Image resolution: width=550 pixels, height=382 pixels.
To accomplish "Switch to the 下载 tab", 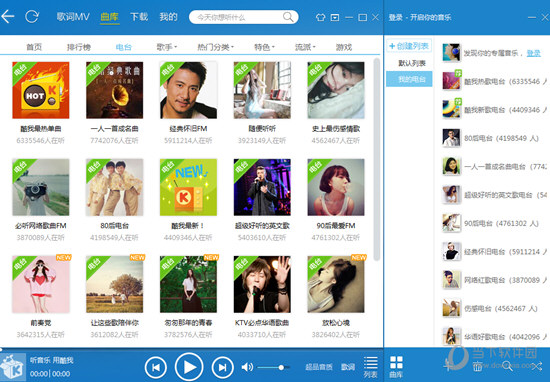I will coord(139,17).
